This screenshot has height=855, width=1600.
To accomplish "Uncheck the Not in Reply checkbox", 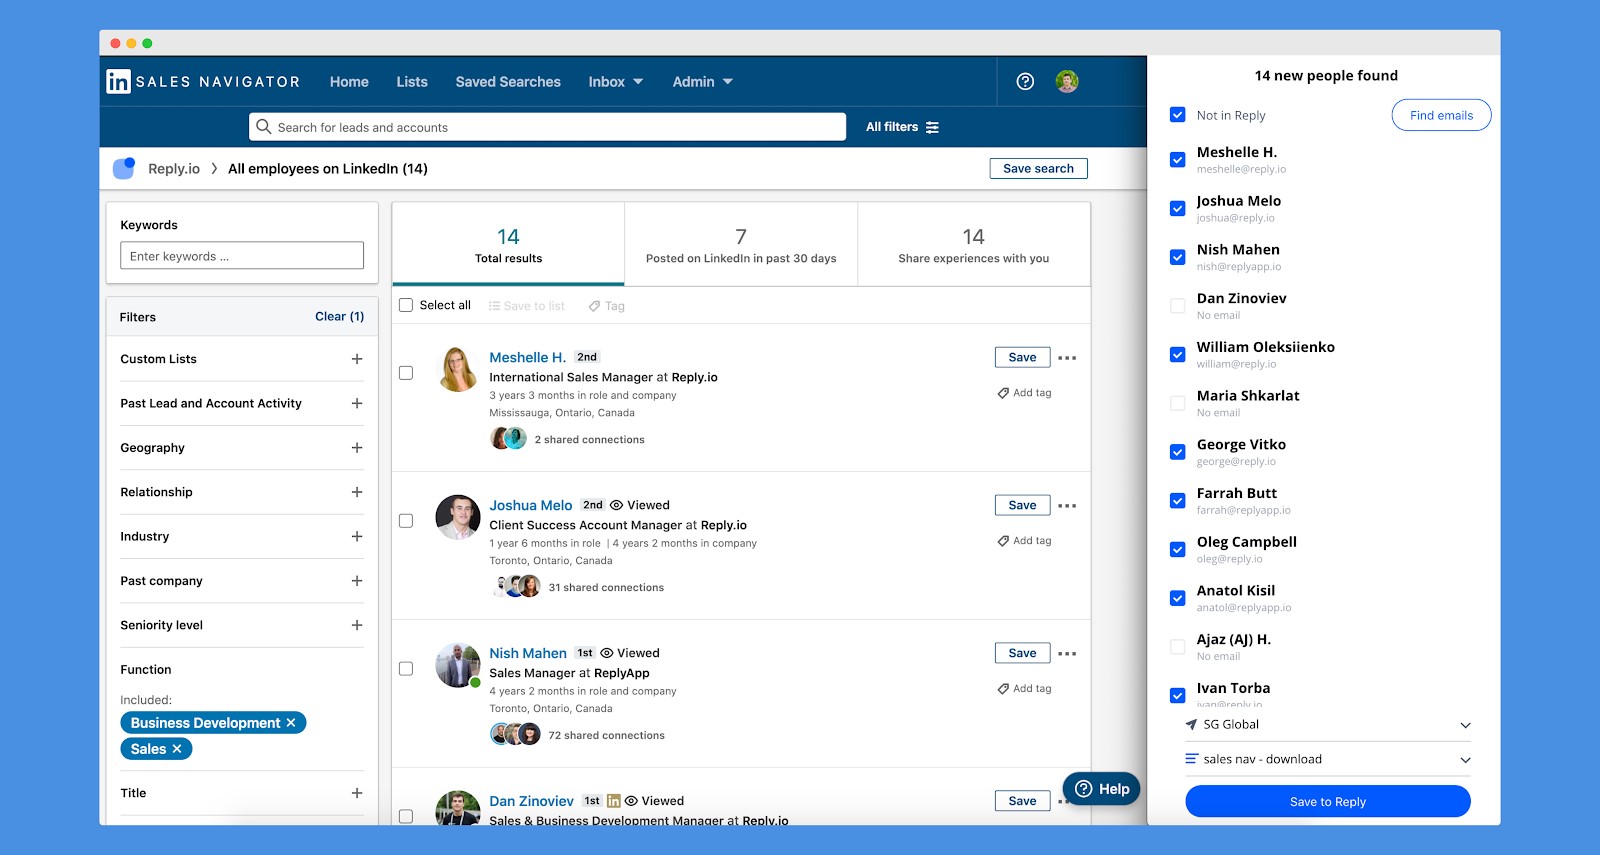I will (x=1178, y=115).
